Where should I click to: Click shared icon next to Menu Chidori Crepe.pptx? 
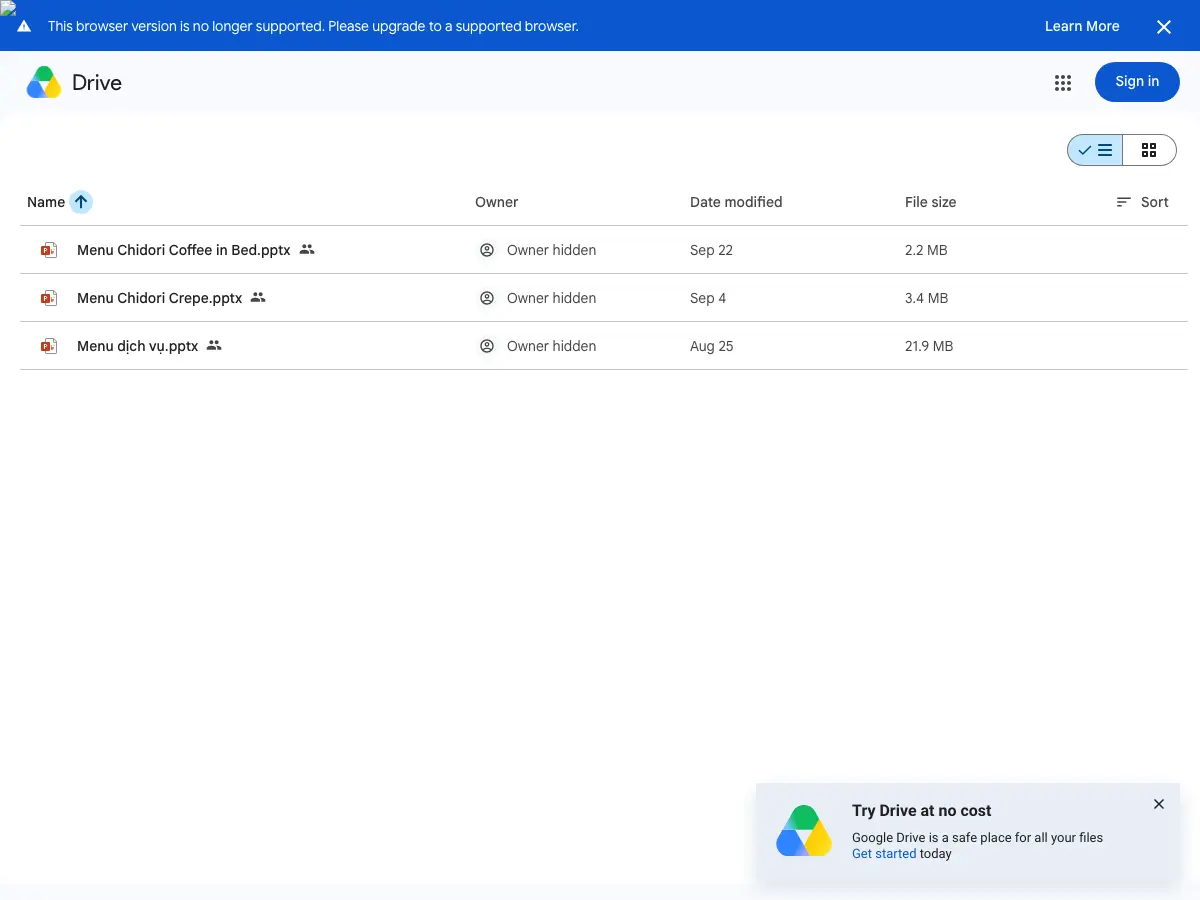point(258,297)
